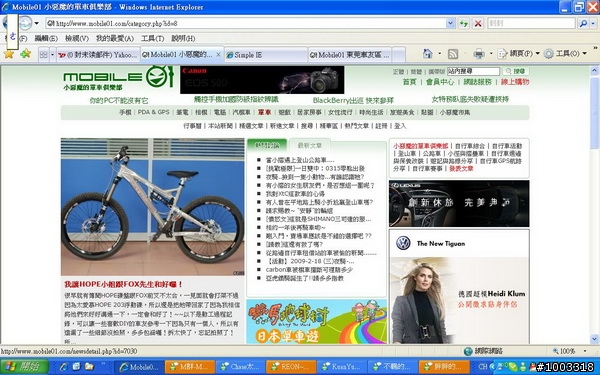This screenshot has height=375, width=600.
Task: Open the 工具(O) tools toolbar dropdown
Action: pyautogui.click(x=565, y=54)
